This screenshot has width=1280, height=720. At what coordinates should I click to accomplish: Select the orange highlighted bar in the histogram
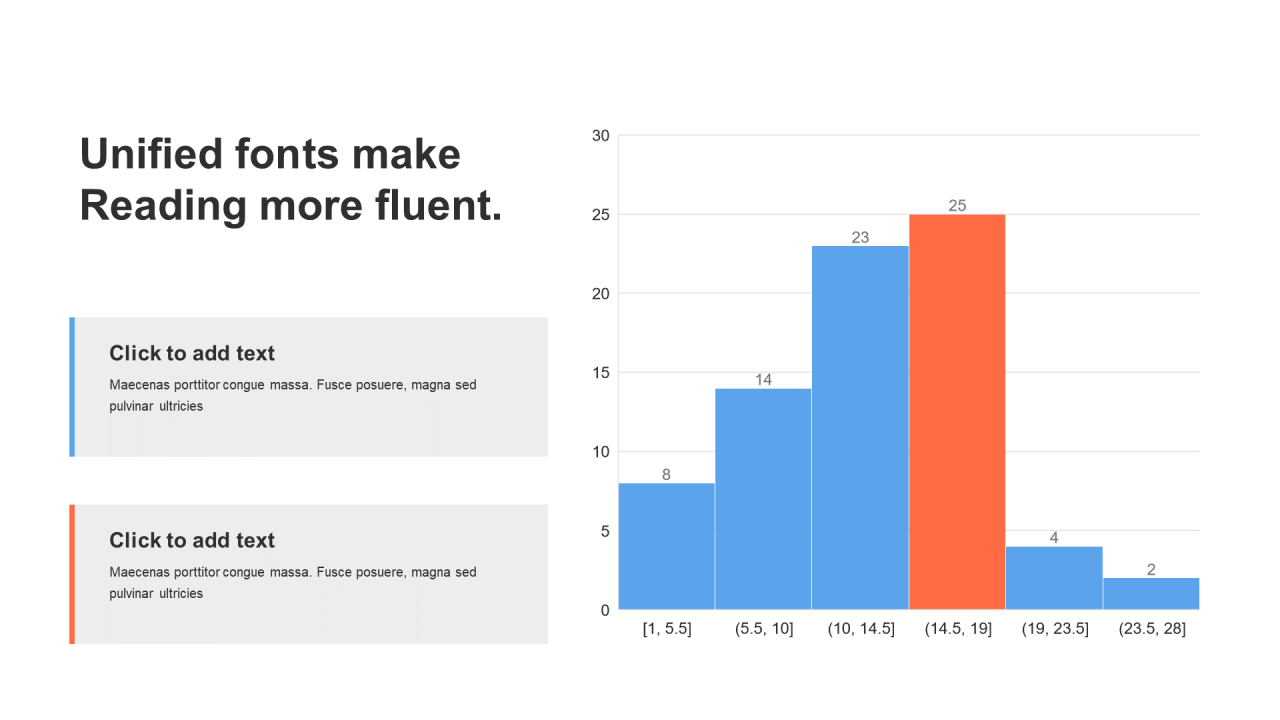pyautogui.click(x=957, y=412)
